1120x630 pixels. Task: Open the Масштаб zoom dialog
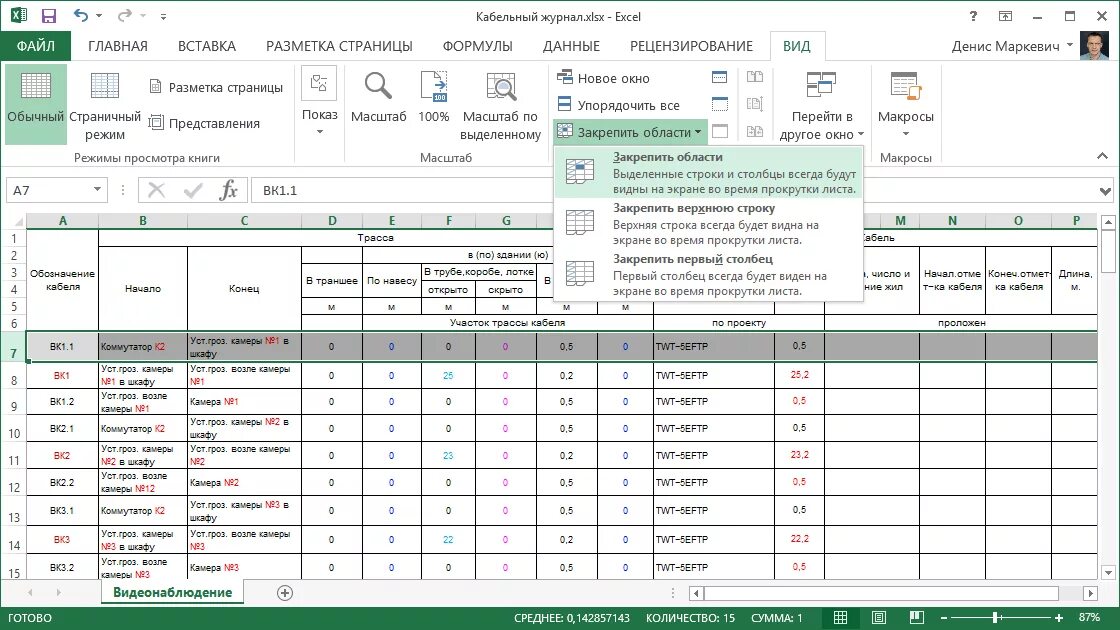(x=379, y=99)
